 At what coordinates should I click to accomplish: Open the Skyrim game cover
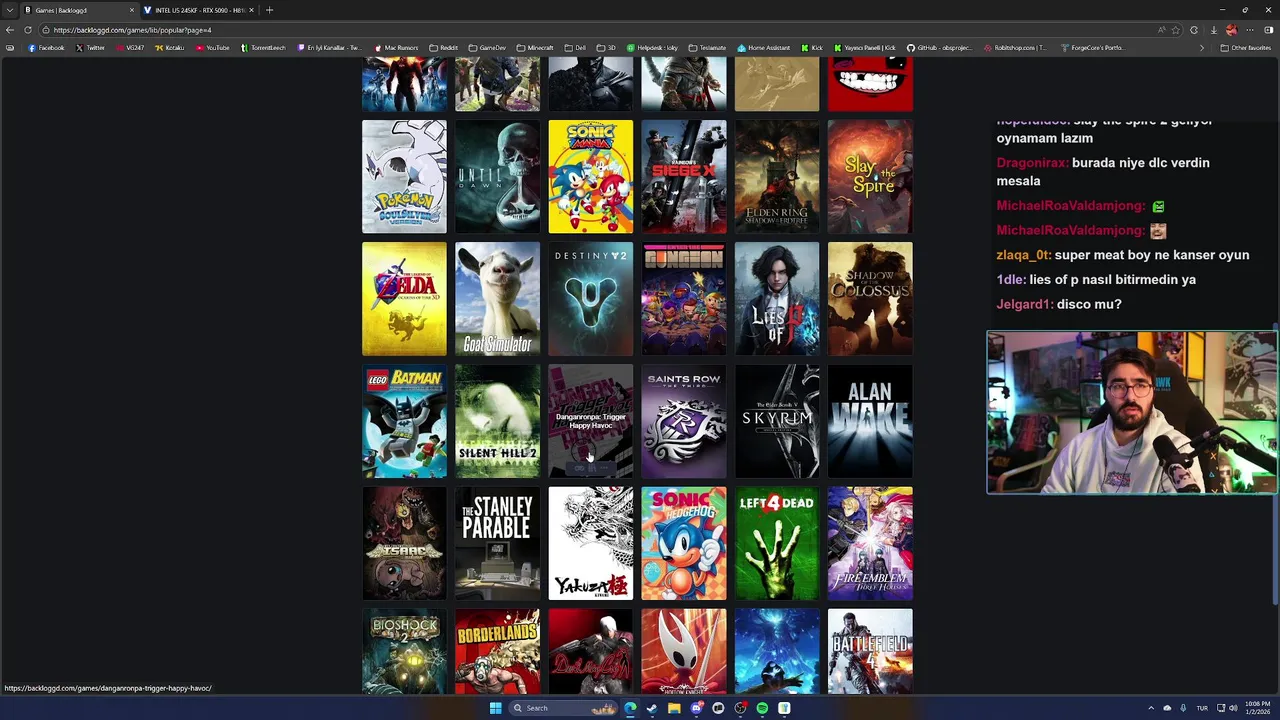tap(777, 421)
